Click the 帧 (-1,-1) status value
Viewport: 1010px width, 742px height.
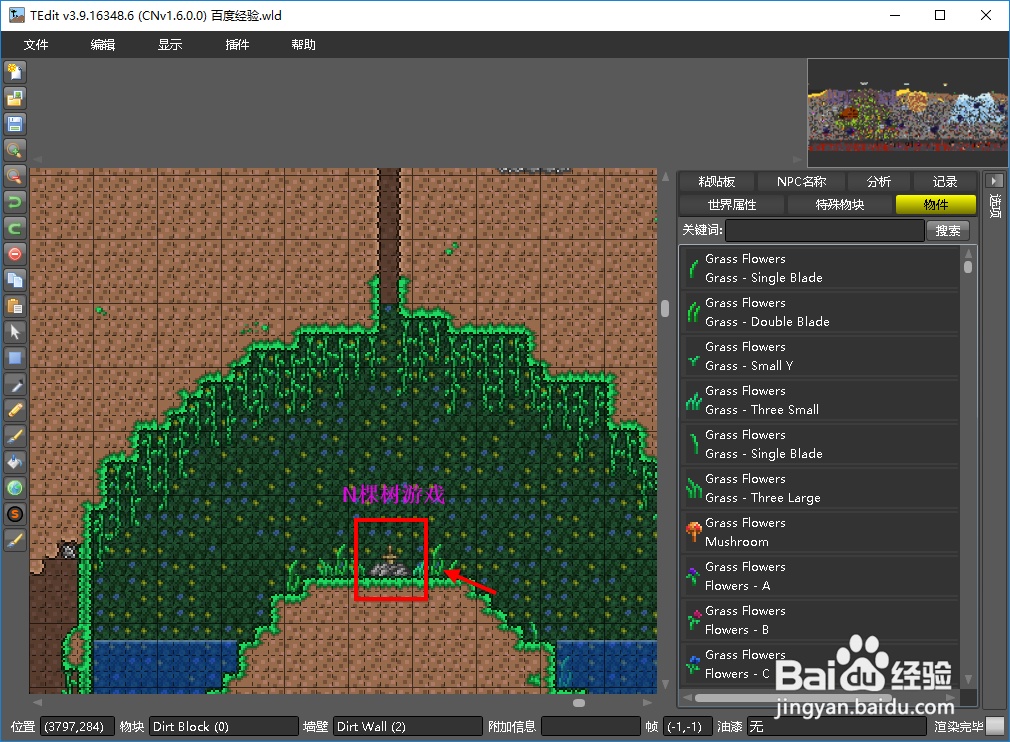pos(687,727)
